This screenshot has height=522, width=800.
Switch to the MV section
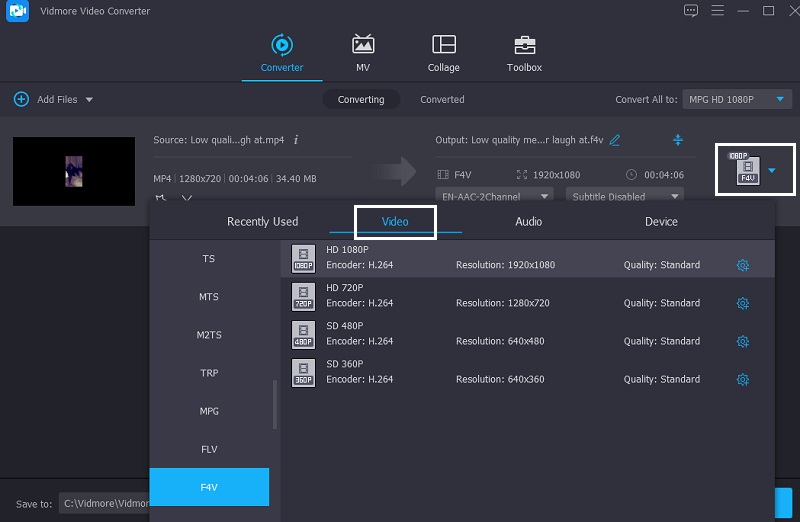click(363, 54)
